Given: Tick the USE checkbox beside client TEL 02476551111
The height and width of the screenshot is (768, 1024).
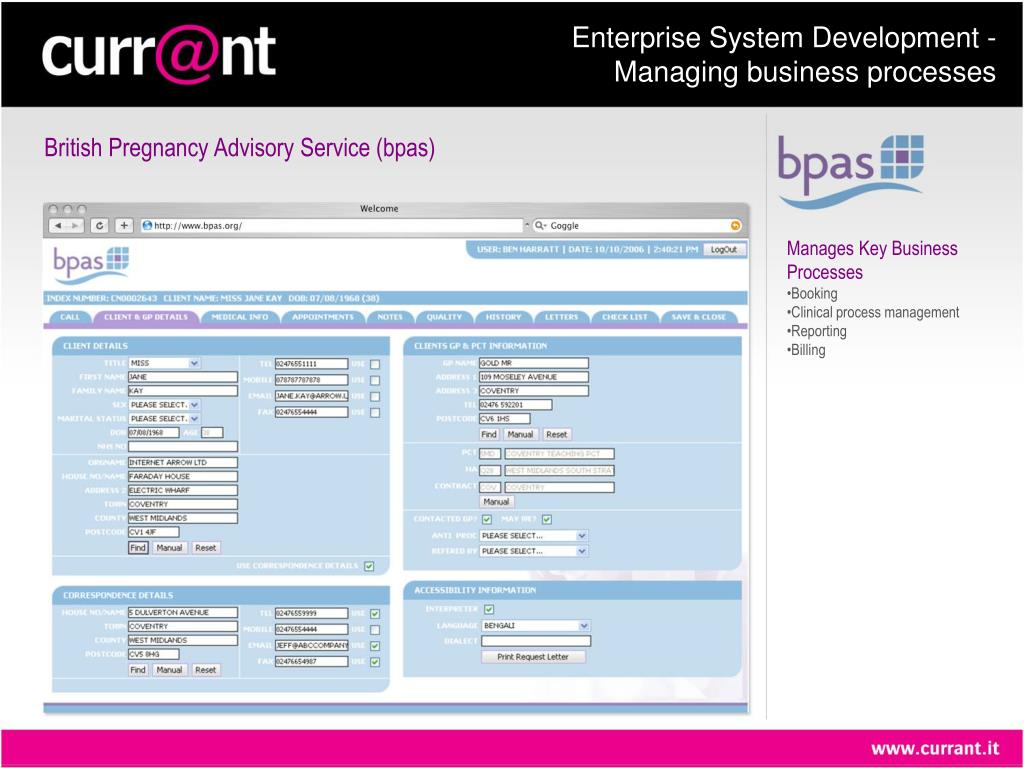Looking at the screenshot, I should [375, 364].
